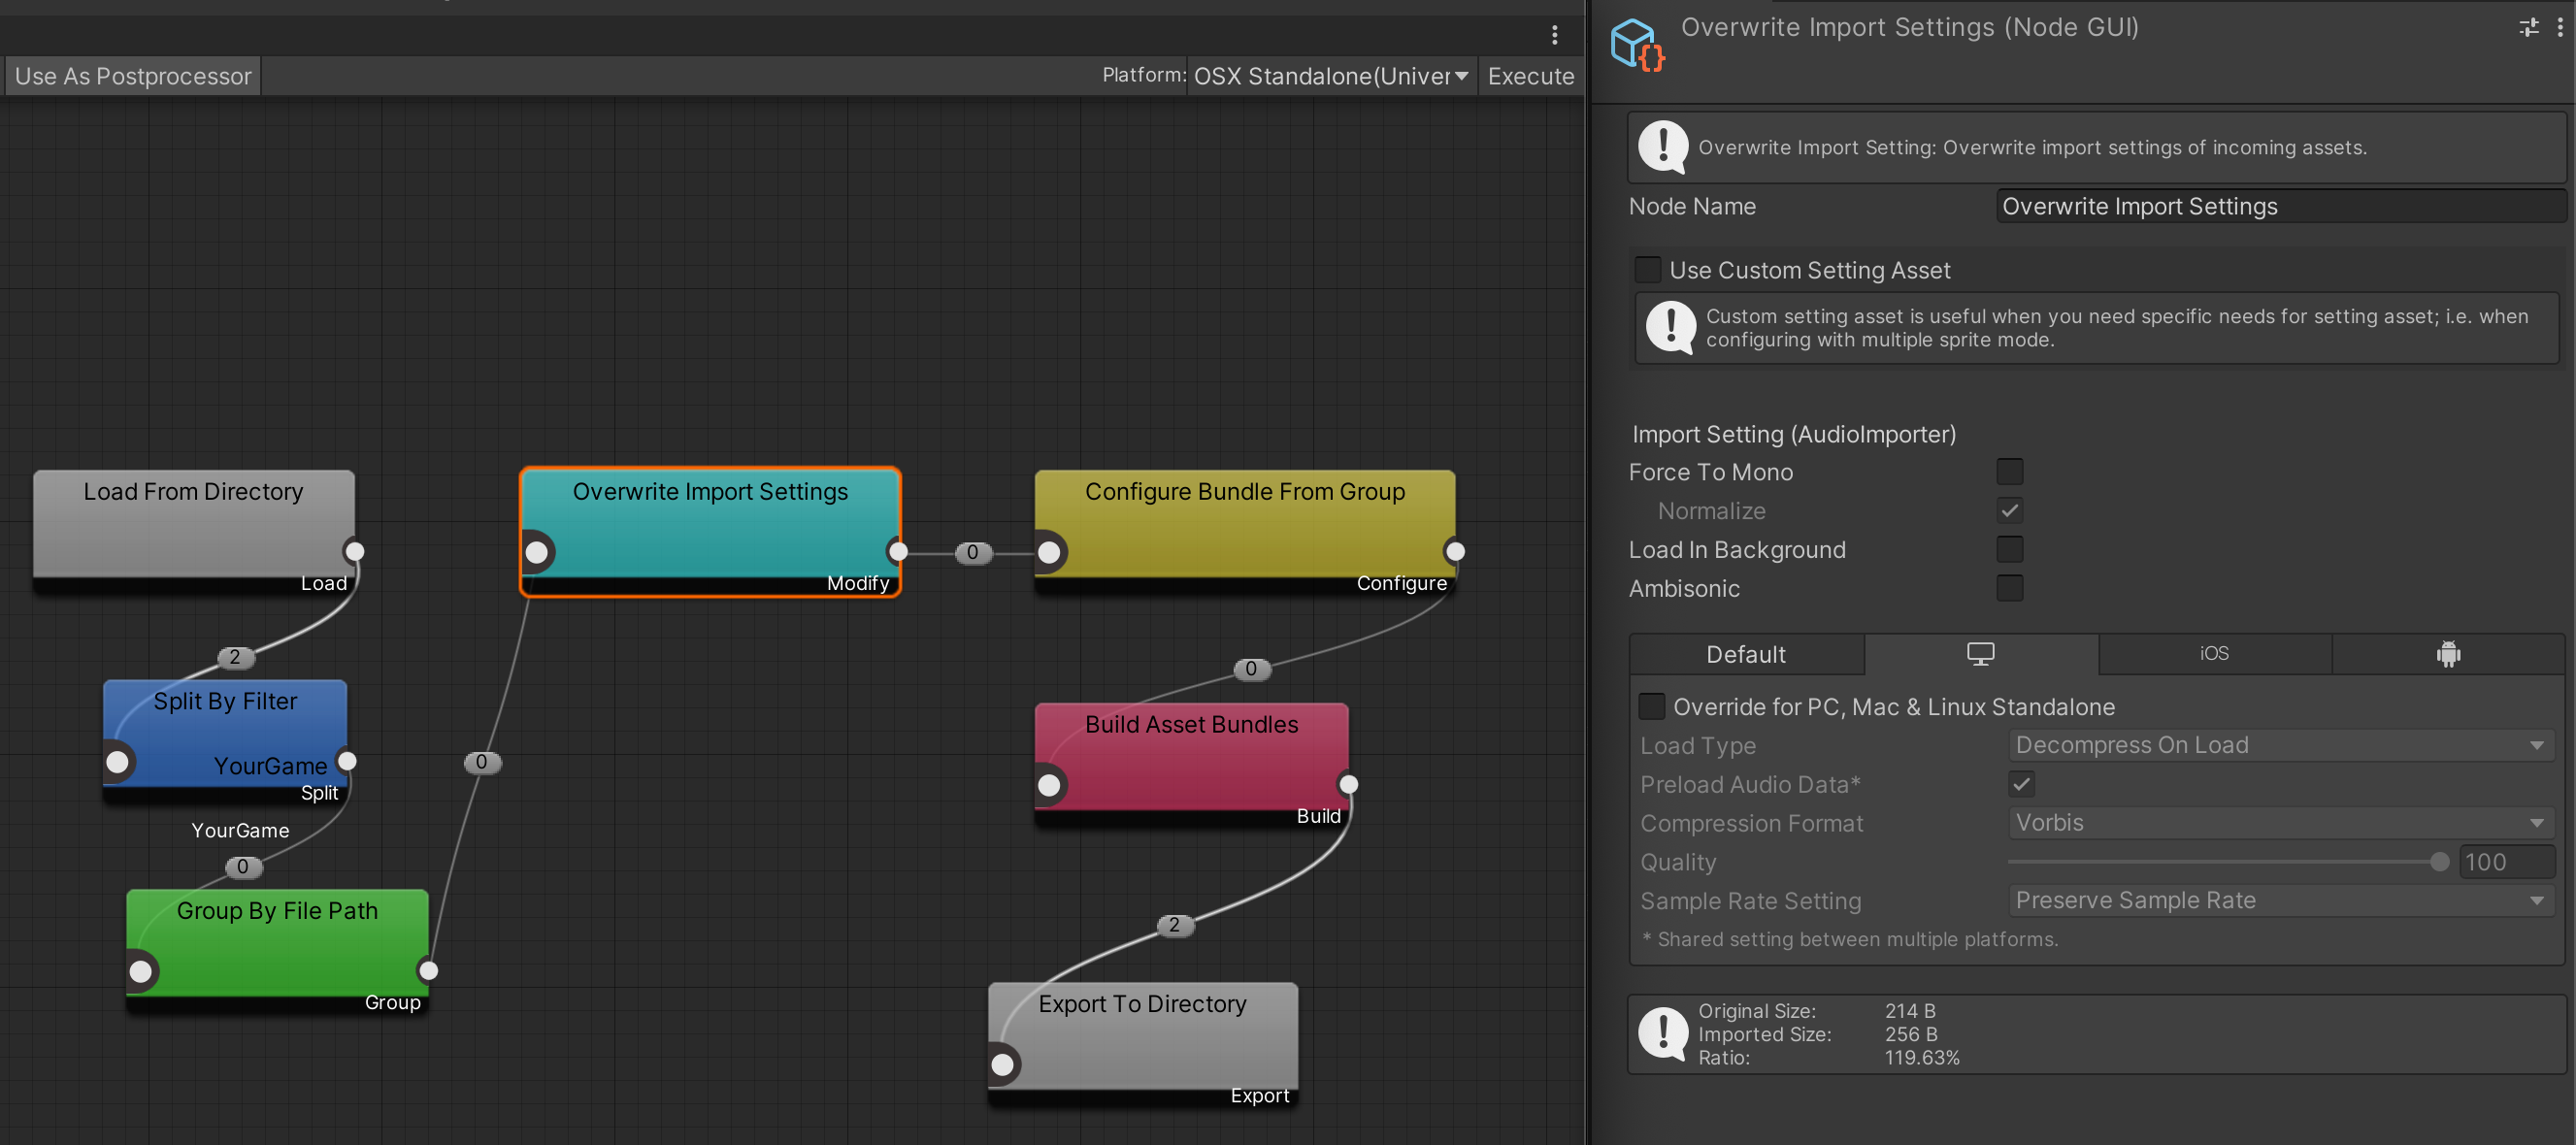The image size is (2576, 1145).
Task: Open the Compression Format Vorbis dropdown
Action: 2280,823
